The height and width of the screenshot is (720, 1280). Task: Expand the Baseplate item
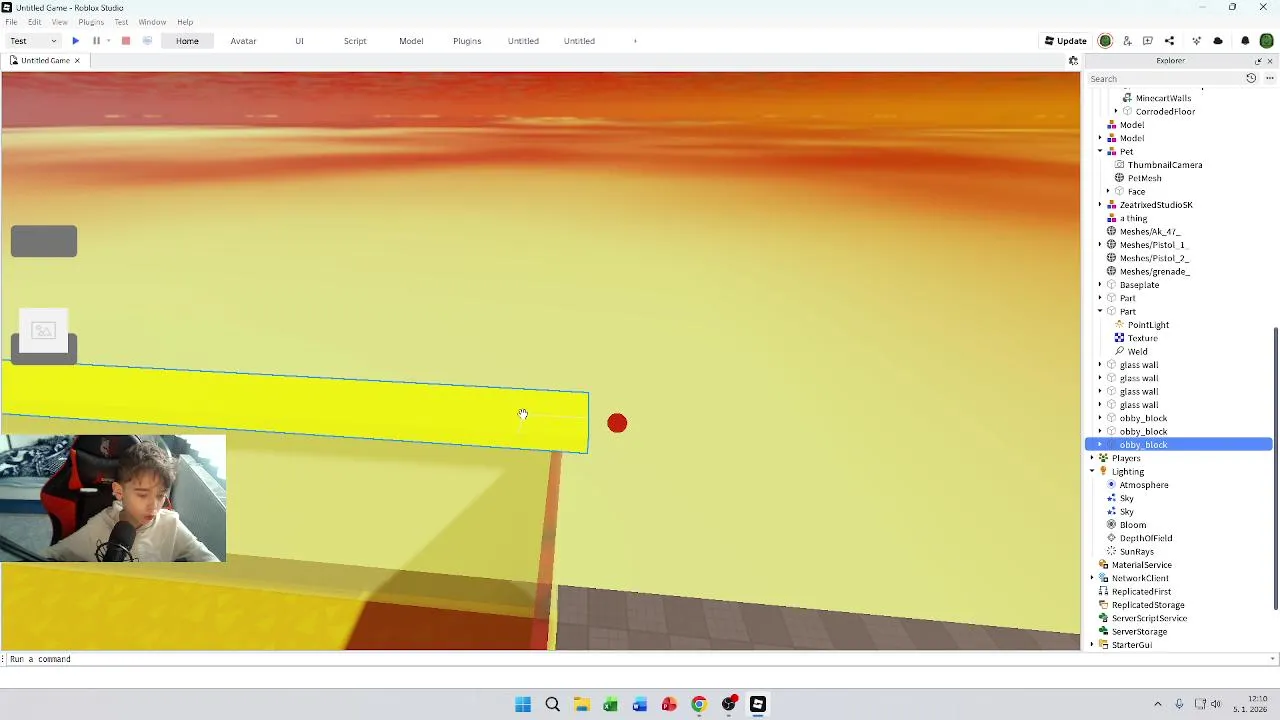1100,285
